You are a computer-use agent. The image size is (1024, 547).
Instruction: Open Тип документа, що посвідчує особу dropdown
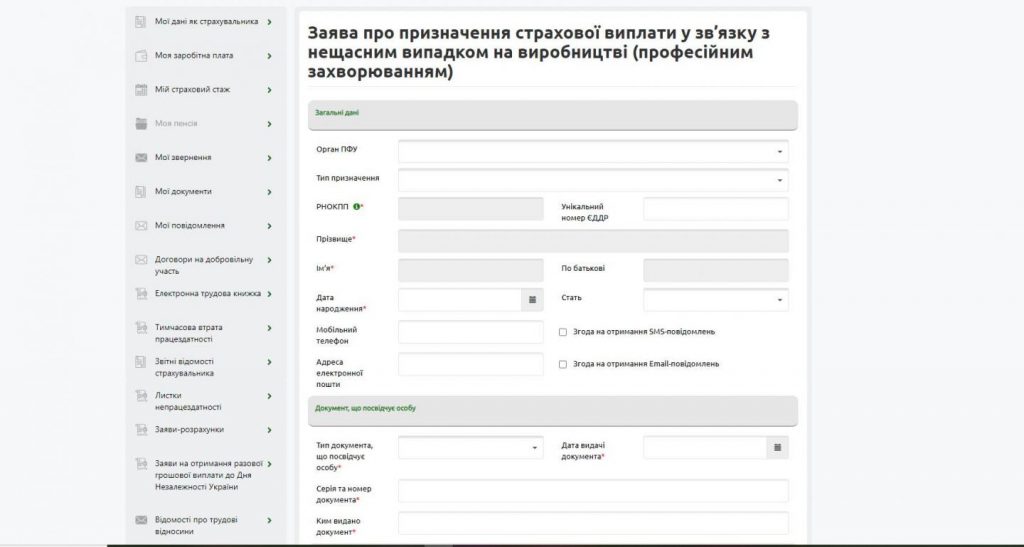click(470, 447)
